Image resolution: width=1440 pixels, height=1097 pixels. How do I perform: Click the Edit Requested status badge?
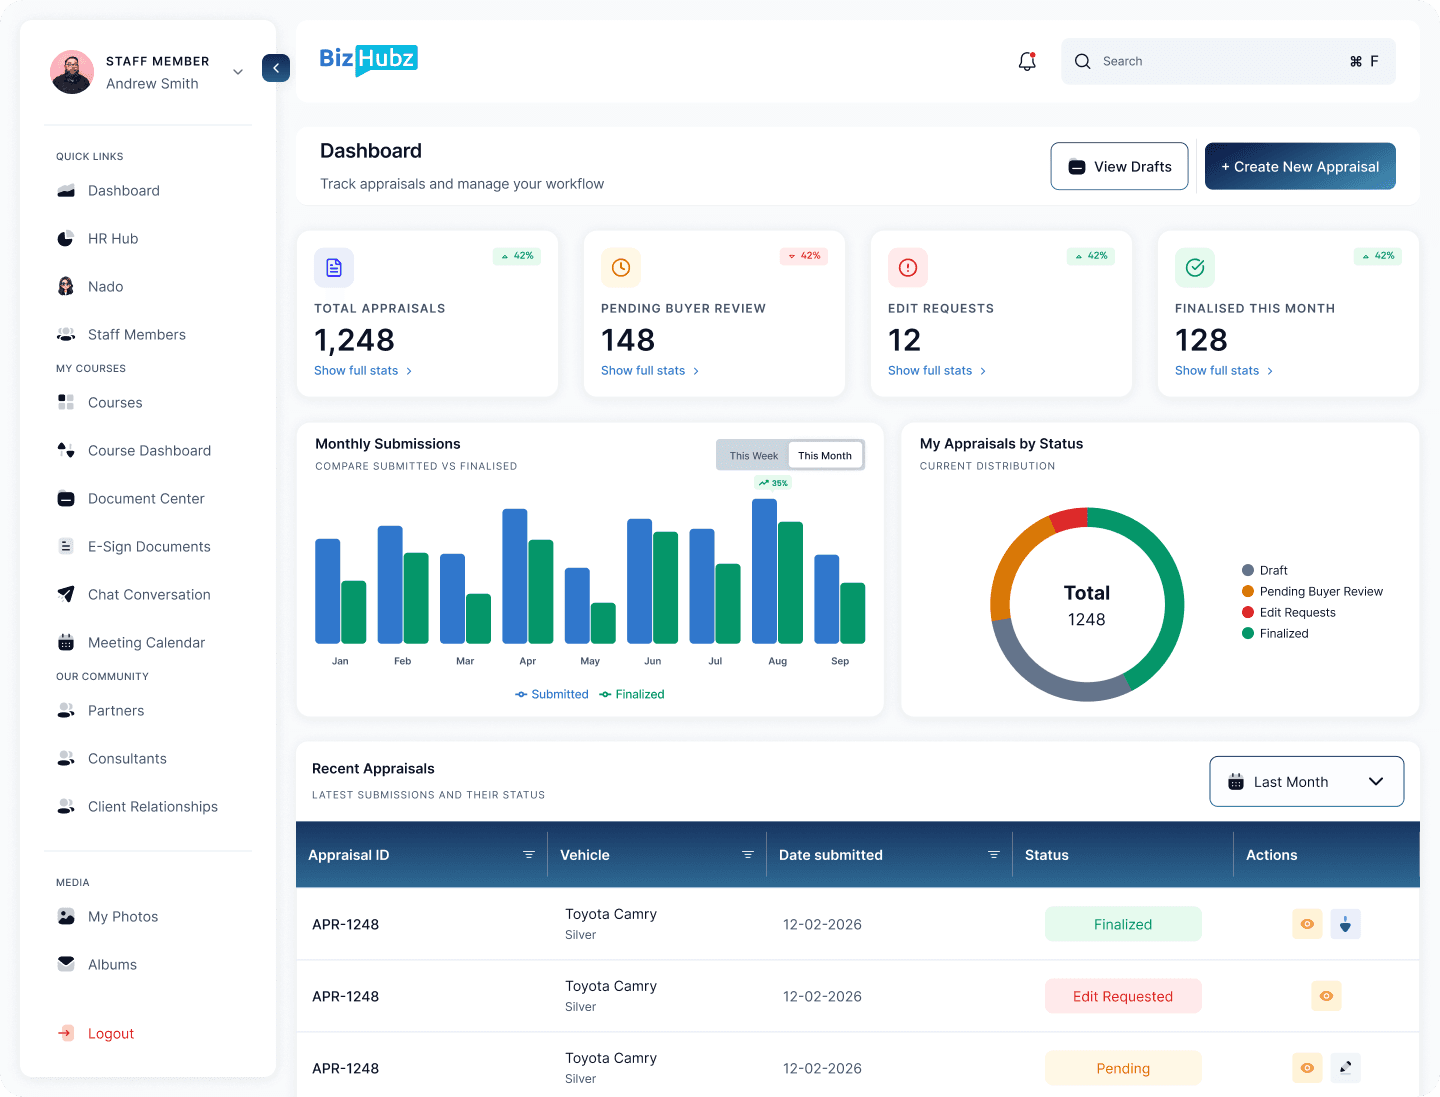[1123, 997]
